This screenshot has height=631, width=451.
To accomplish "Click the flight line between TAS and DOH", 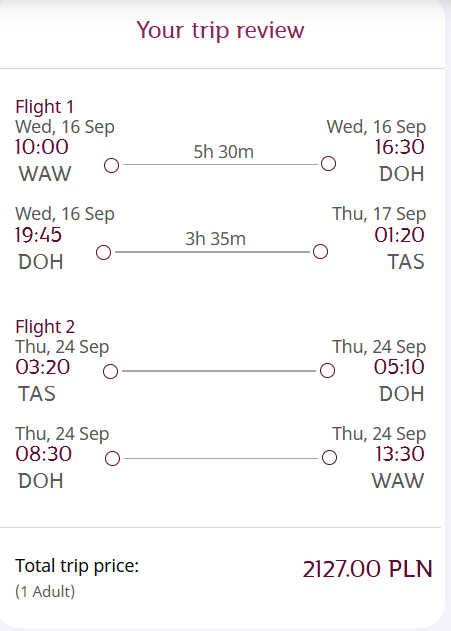I will click(219, 371).
